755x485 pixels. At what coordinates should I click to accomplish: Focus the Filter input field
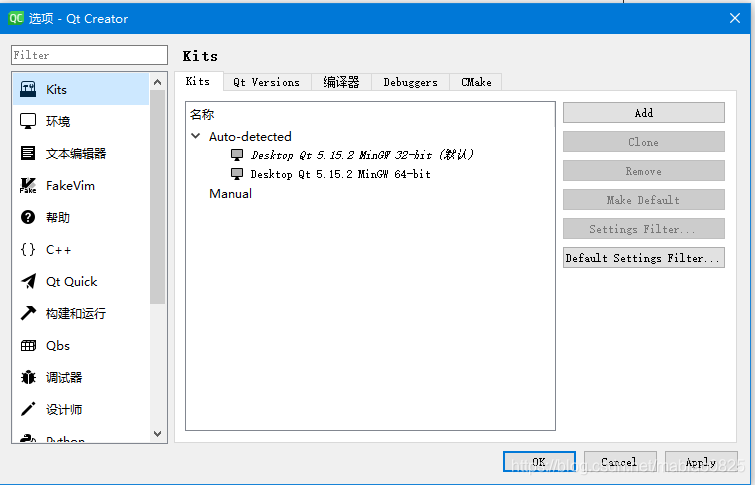[x=90, y=55]
